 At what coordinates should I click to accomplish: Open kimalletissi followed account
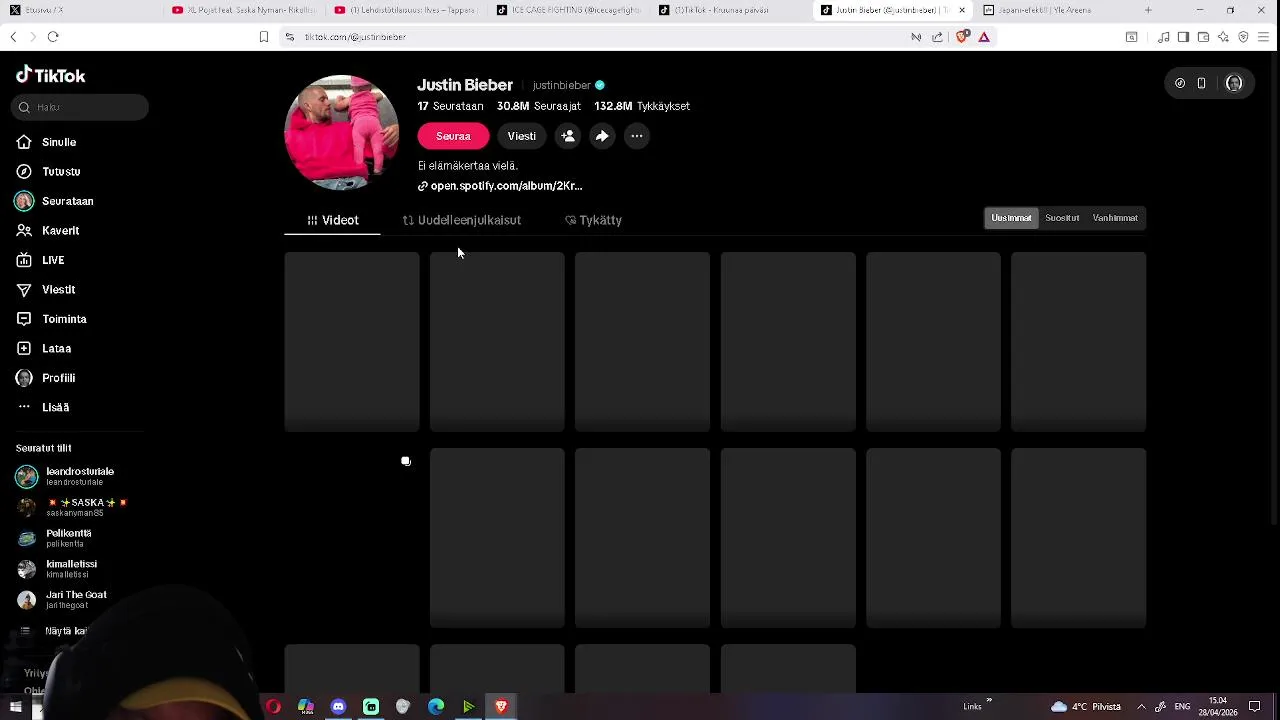pos(58,569)
